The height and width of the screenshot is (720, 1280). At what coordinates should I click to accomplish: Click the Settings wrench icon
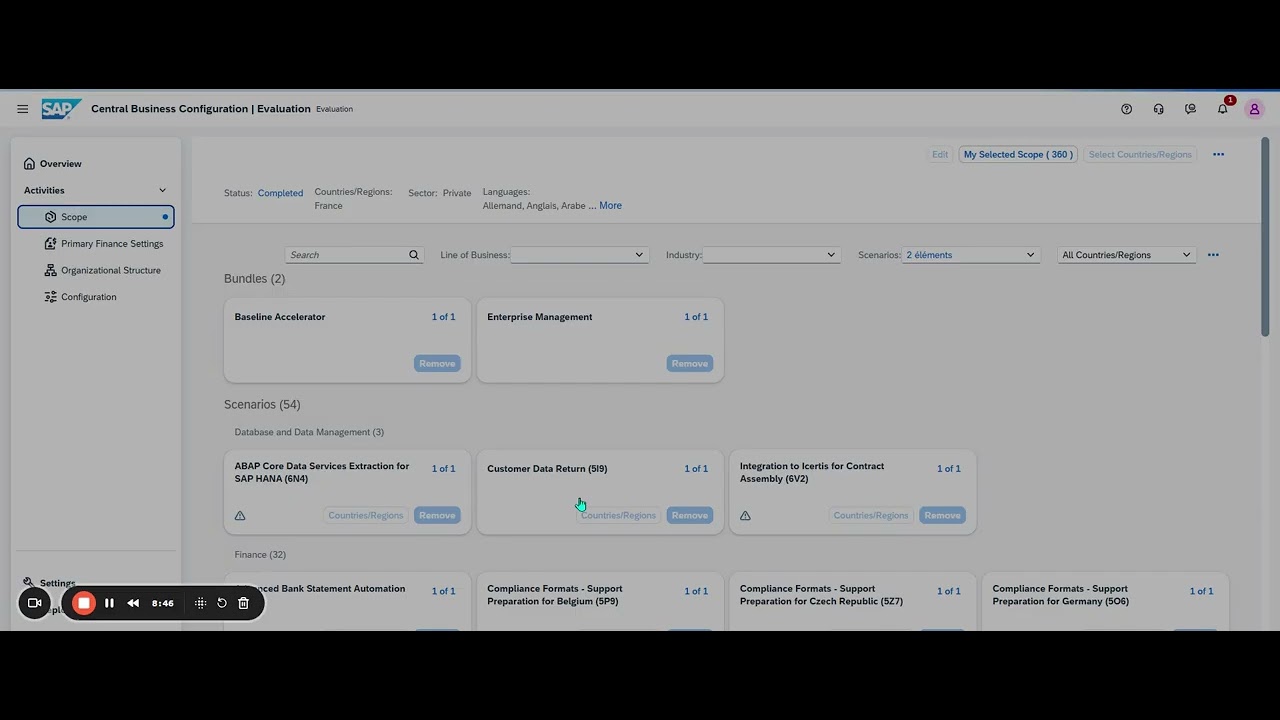pyautogui.click(x=29, y=583)
